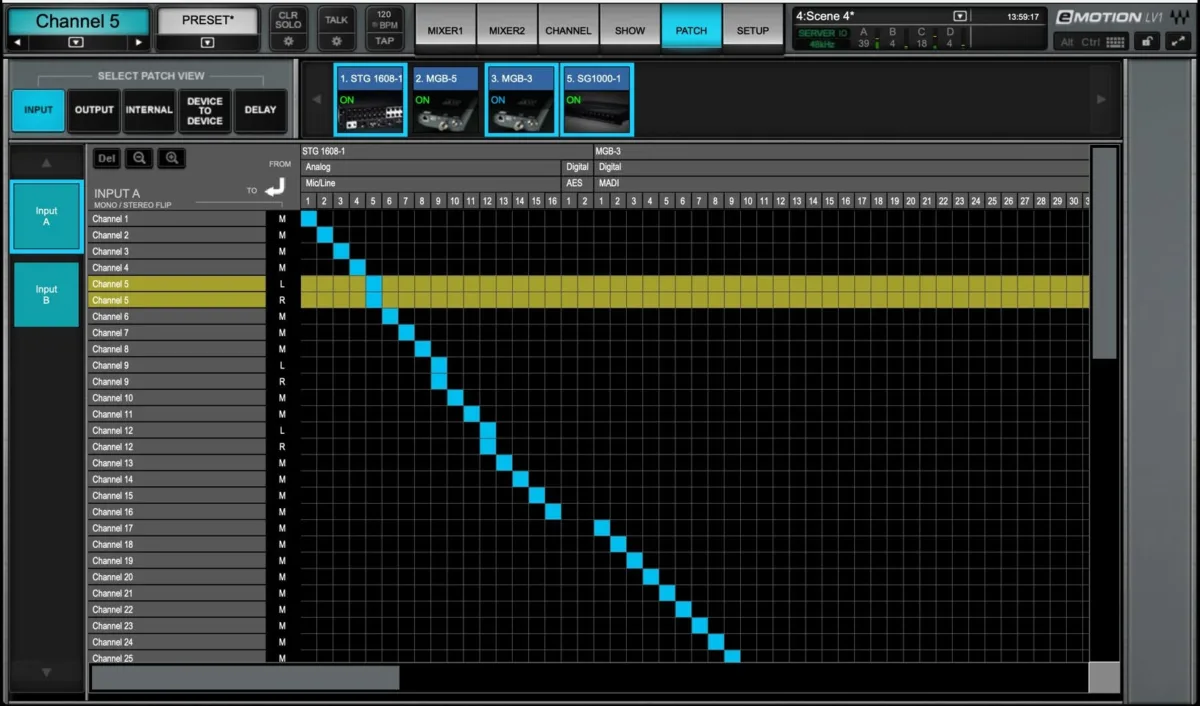Open the Channel 5 selector dropdown

click(77, 43)
